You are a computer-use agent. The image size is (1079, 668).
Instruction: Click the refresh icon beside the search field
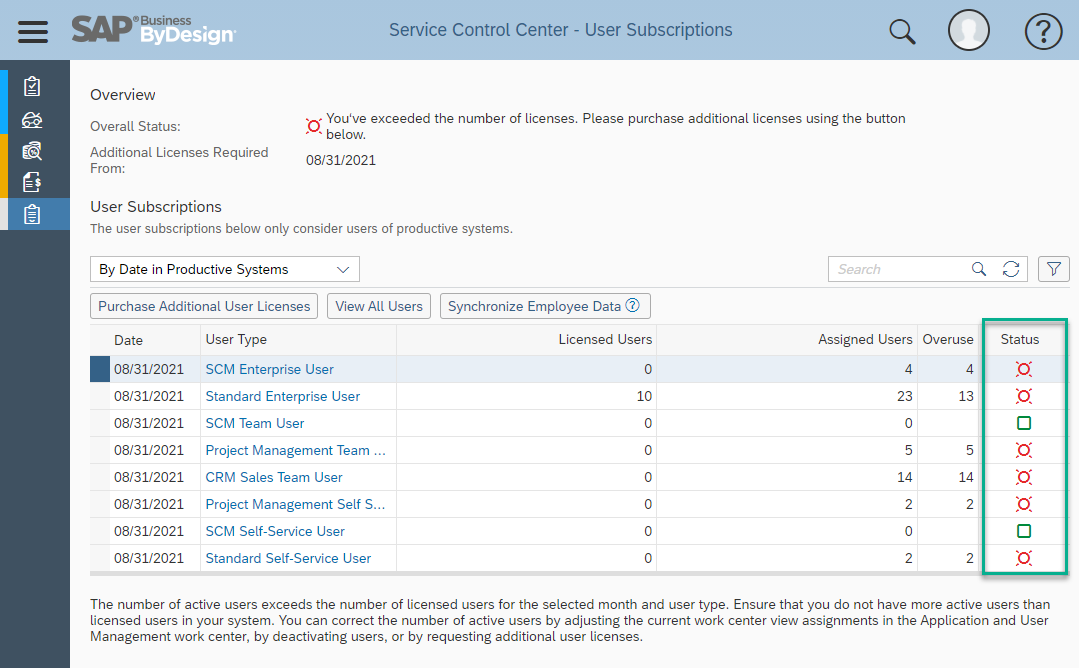coord(1010,269)
